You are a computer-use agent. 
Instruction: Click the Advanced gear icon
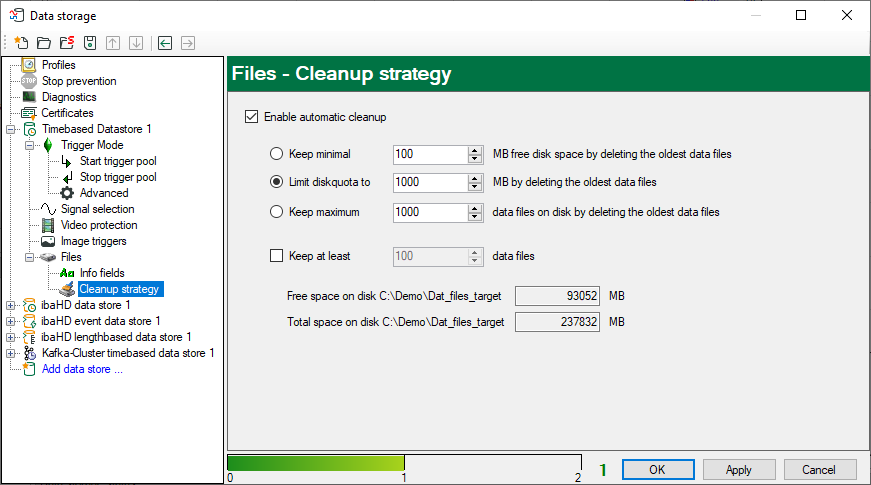67,193
